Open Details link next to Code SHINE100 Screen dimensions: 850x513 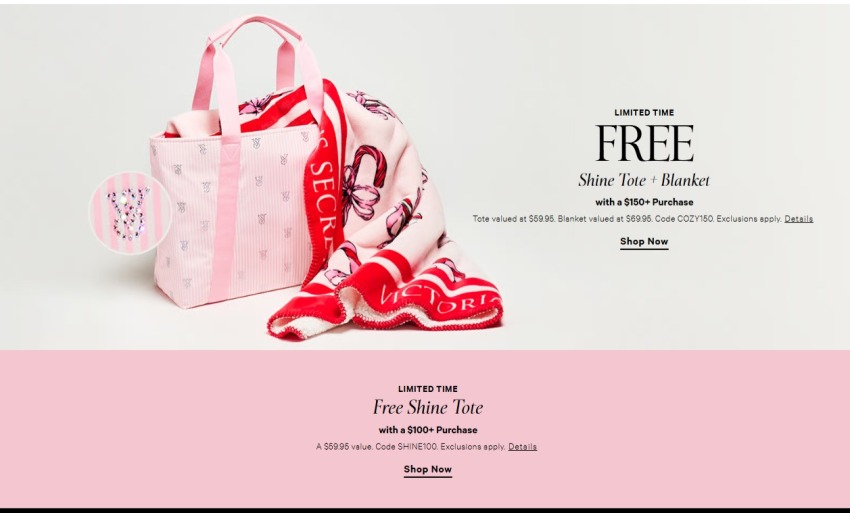[x=523, y=447]
